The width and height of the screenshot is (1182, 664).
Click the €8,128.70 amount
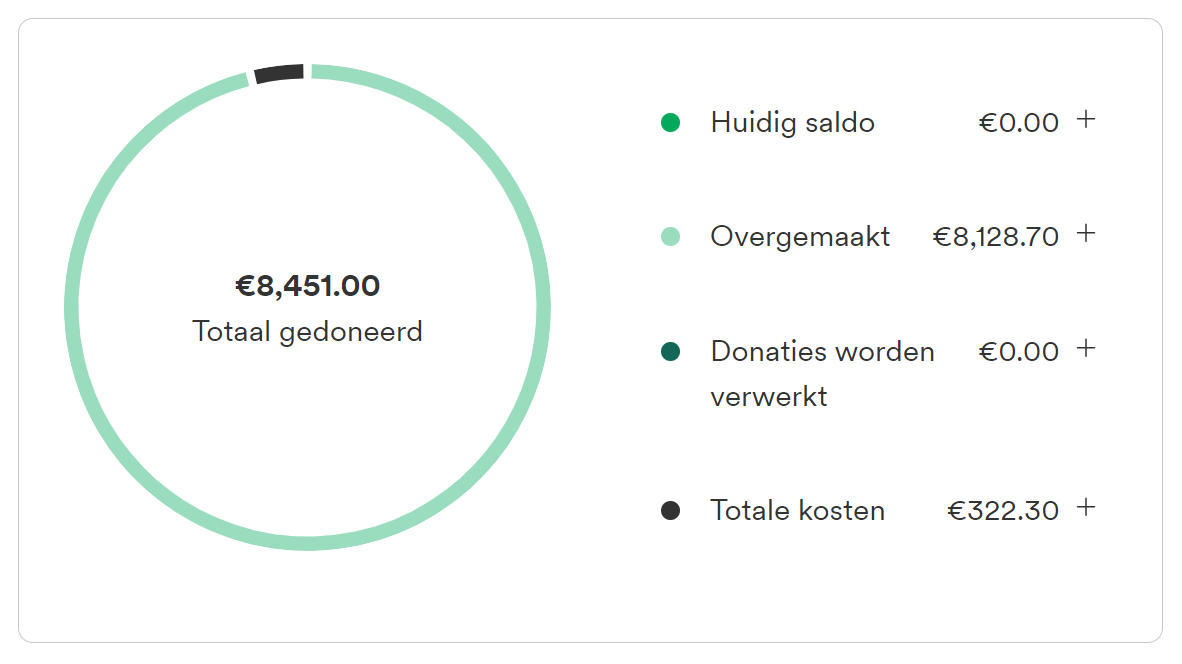995,237
